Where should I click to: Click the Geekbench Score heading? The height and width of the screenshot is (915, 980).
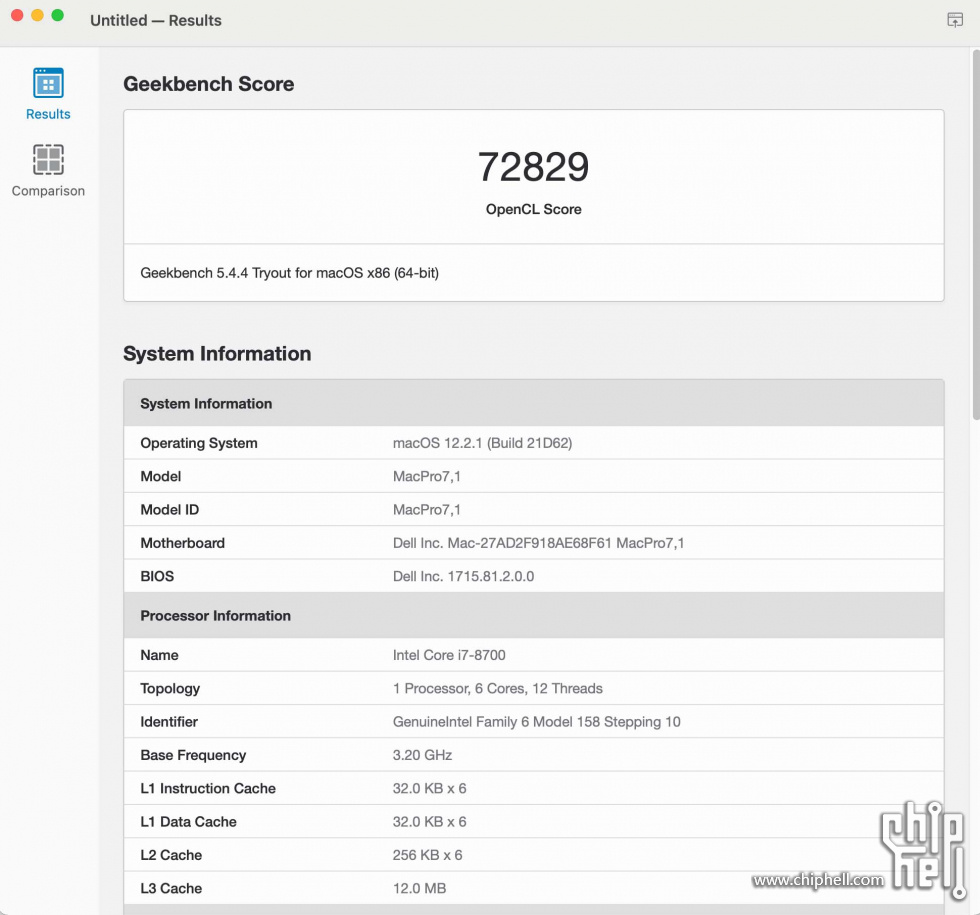(208, 84)
